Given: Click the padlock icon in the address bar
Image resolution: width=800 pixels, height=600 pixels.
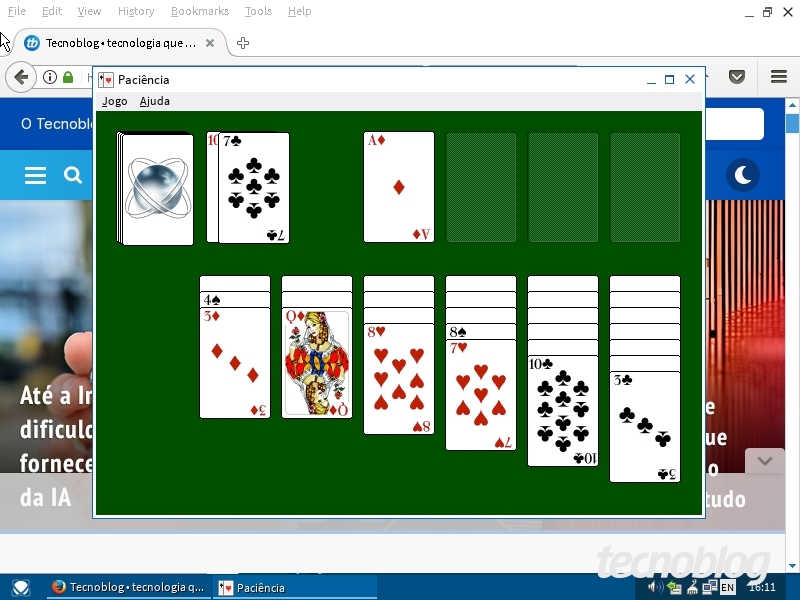Looking at the screenshot, I should pos(67,77).
